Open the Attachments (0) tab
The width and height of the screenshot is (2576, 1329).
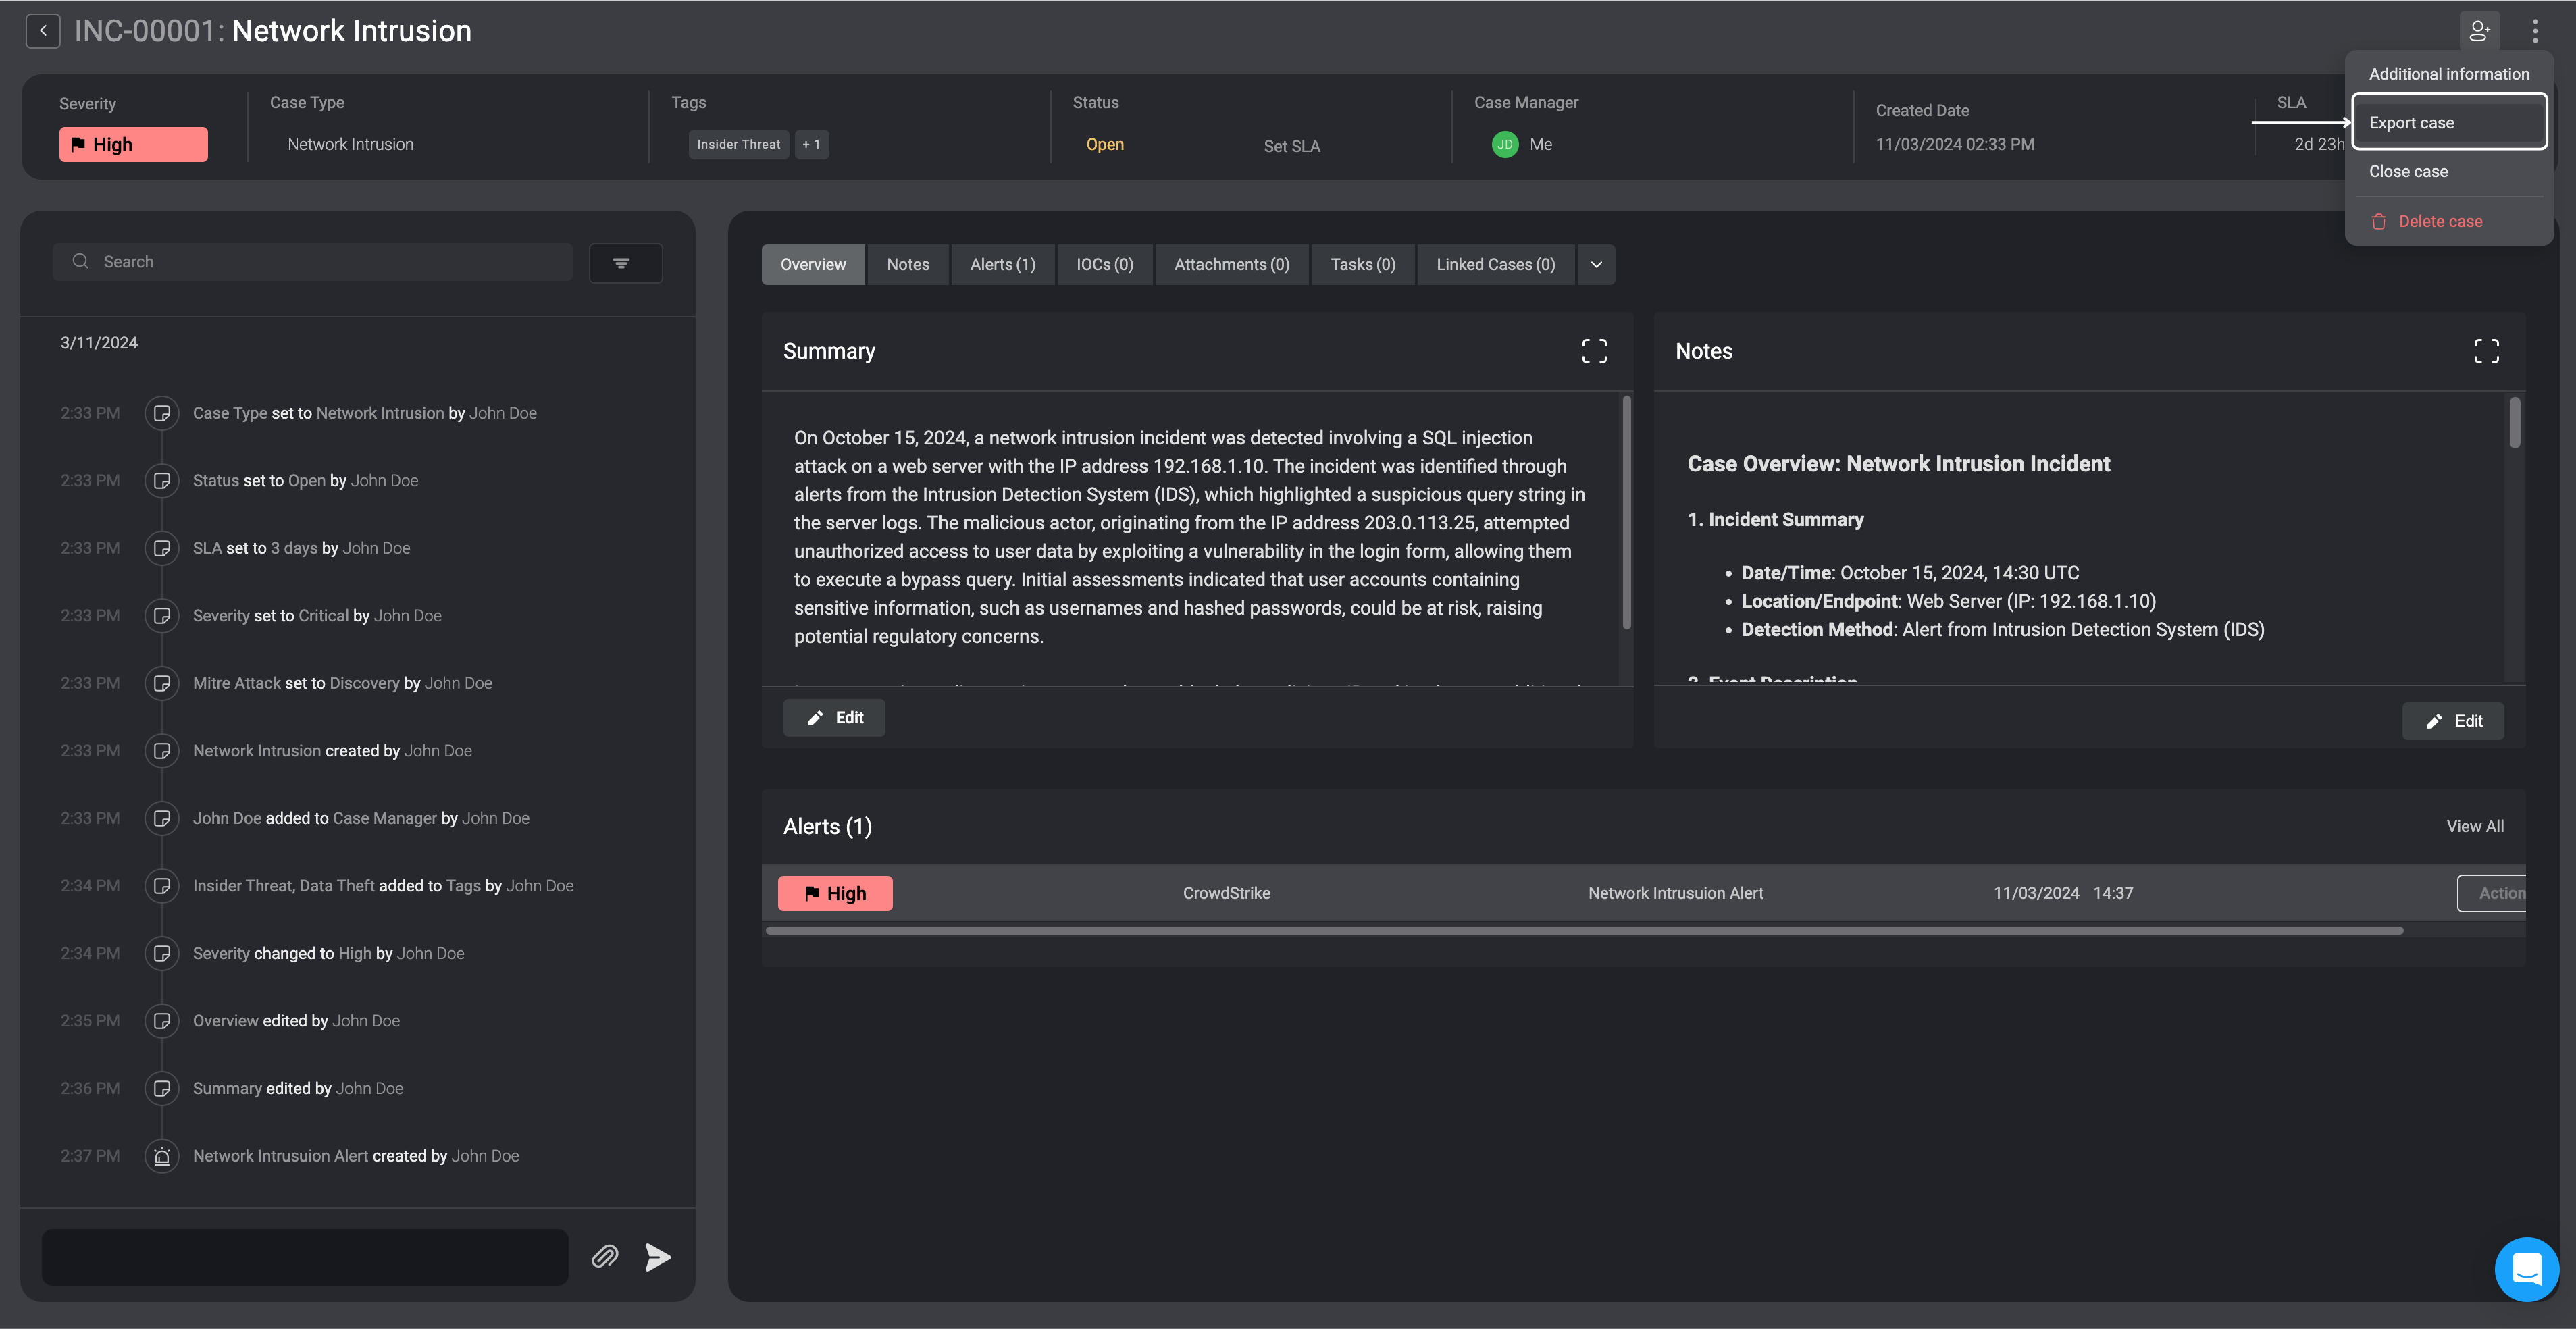[1231, 265]
